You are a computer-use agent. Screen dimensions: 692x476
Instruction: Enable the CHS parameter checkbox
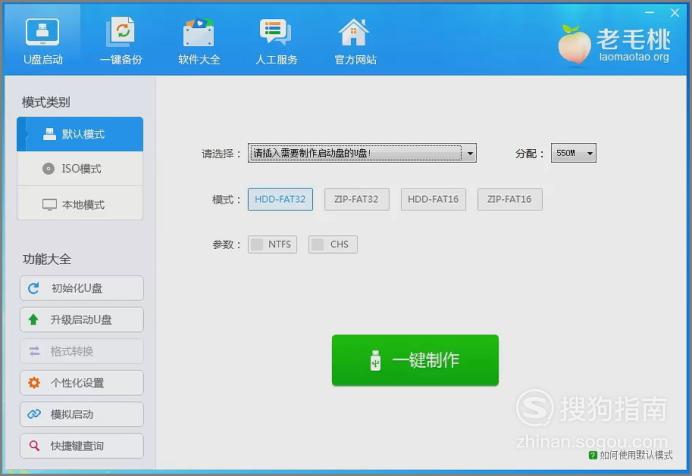tap(317, 244)
